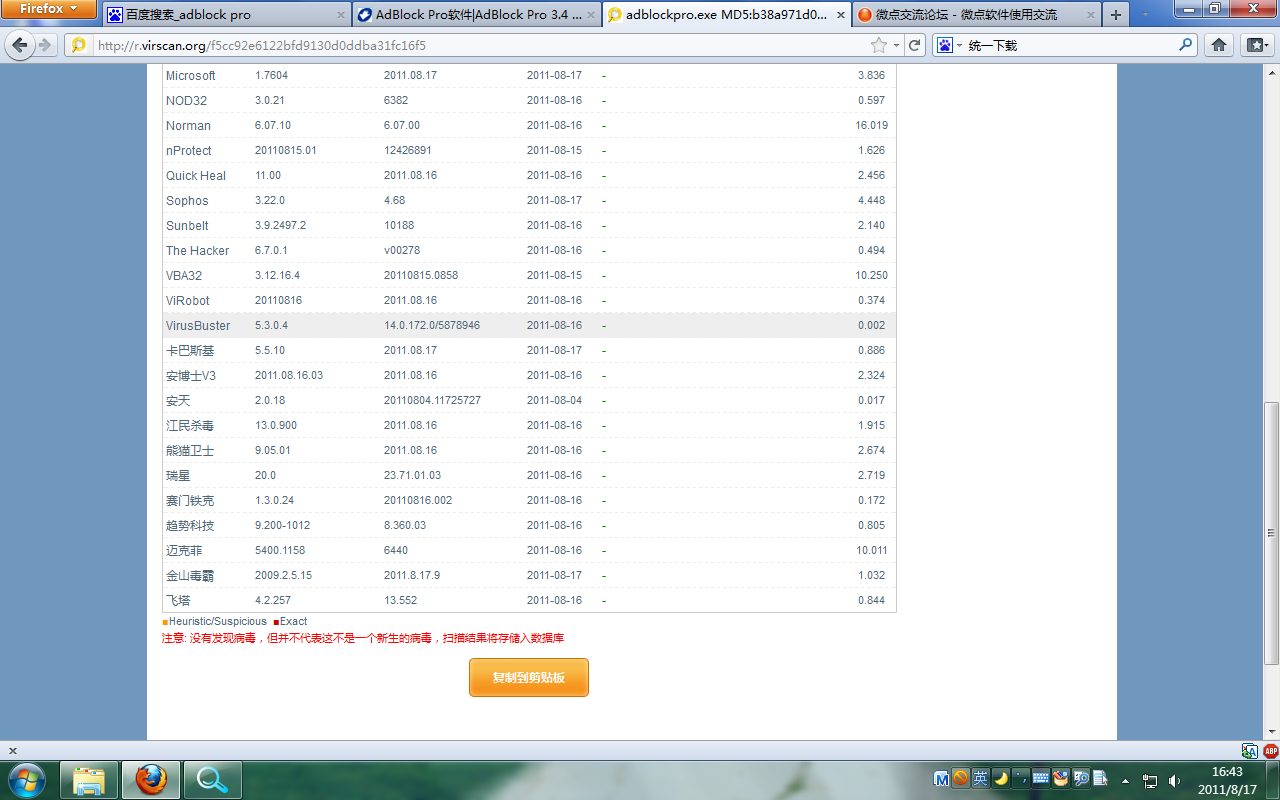Click the orange prohibited-sign language bar icon

coord(960,778)
